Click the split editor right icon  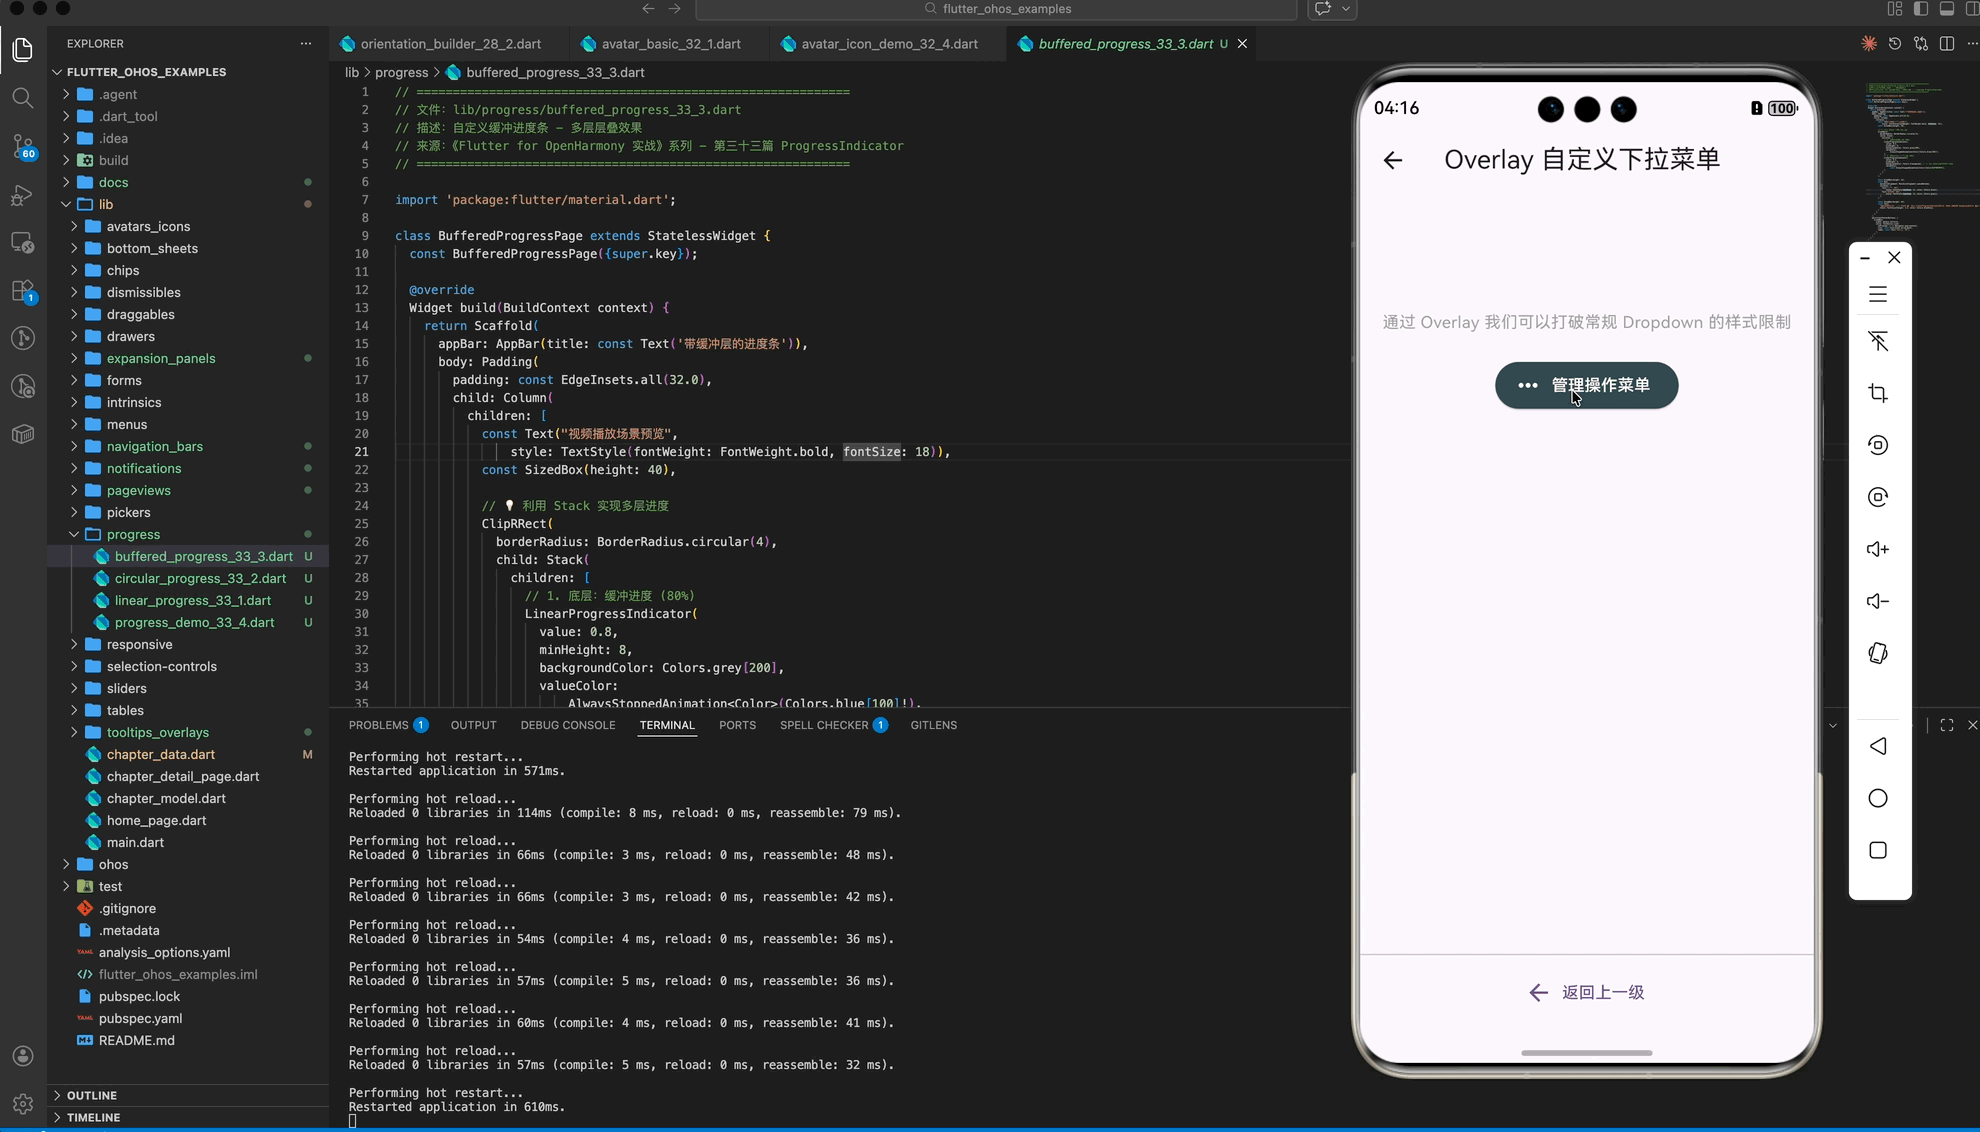click(1946, 44)
